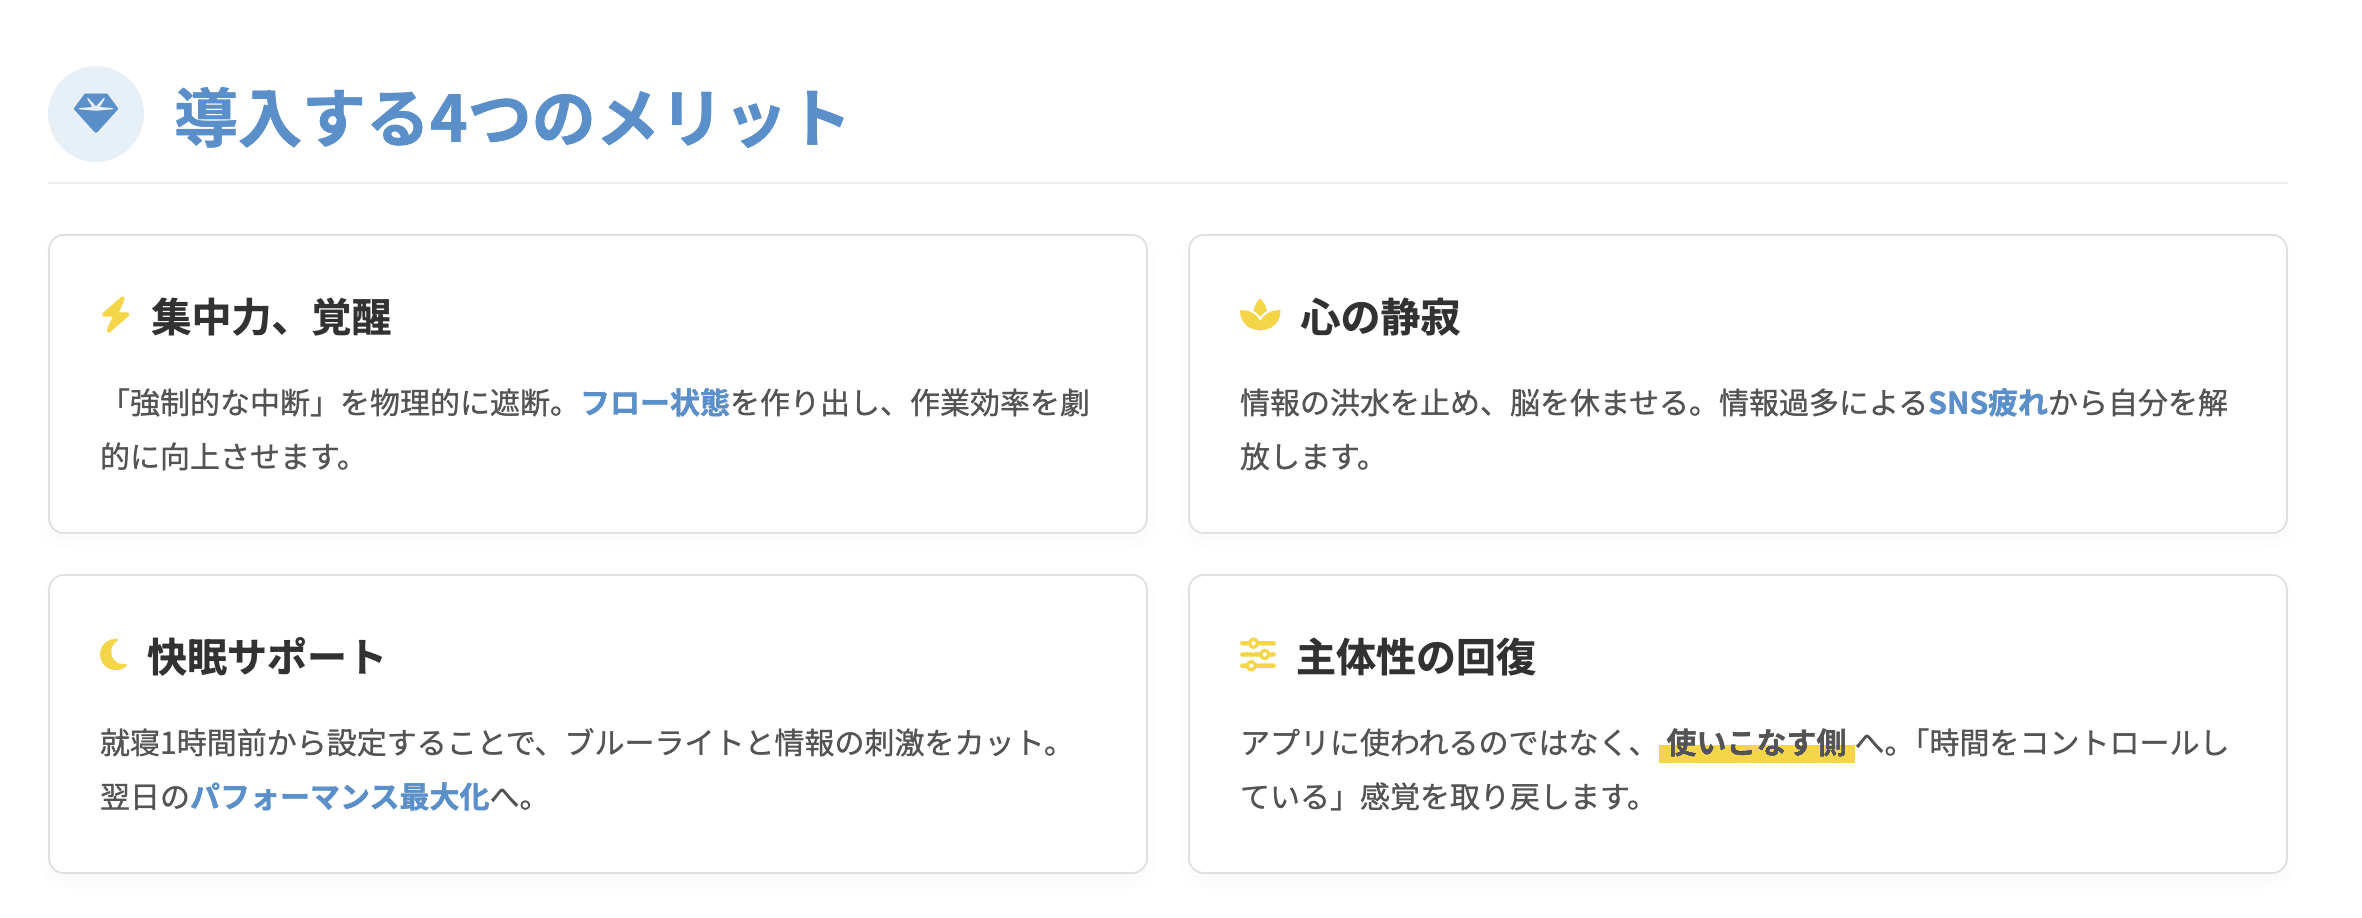Click the lightning bolt icon
The height and width of the screenshot is (918, 2362).
coord(116,315)
